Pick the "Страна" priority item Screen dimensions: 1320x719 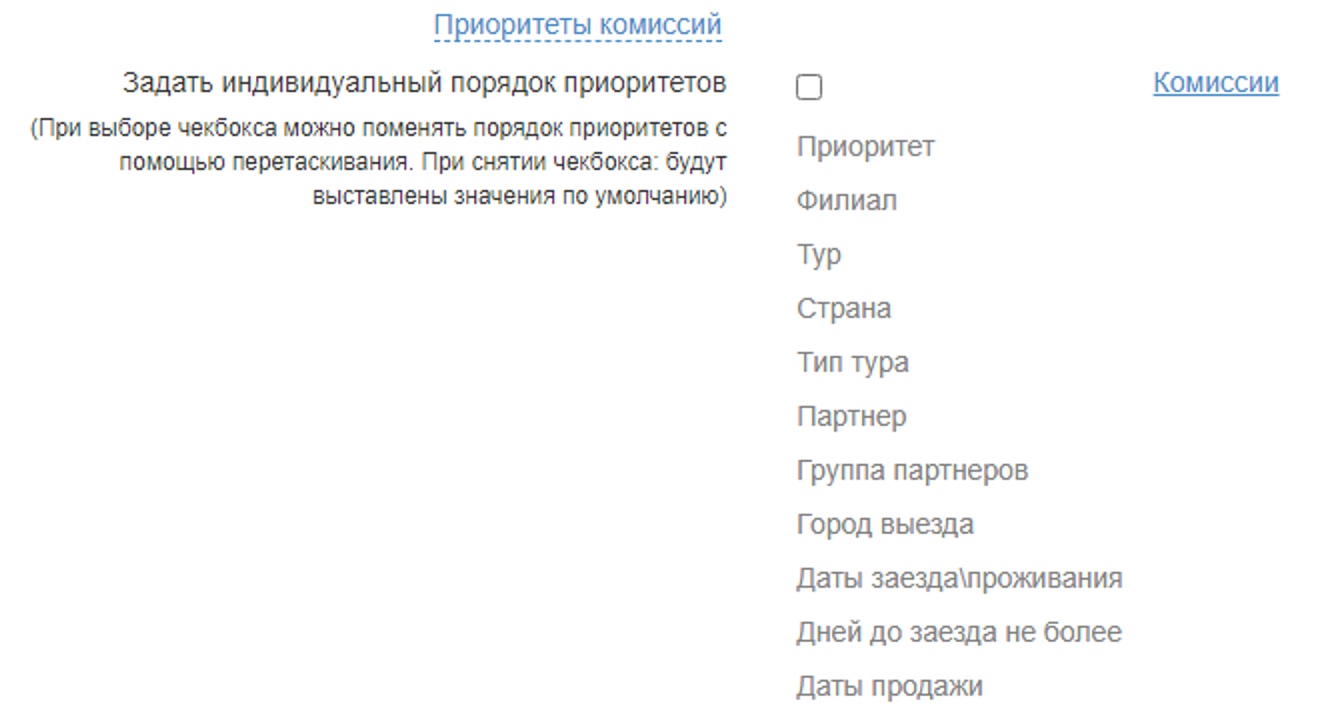click(843, 309)
